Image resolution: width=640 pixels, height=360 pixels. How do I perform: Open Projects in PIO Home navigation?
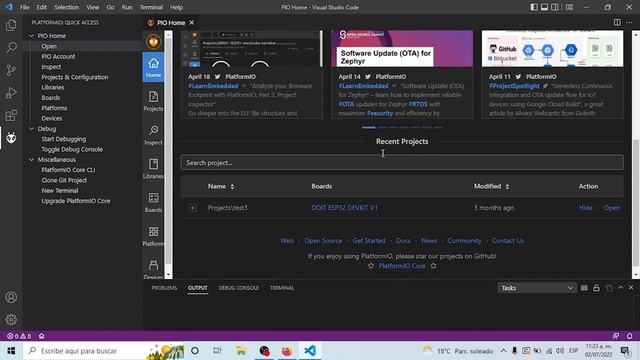pyautogui.click(x=153, y=101)
